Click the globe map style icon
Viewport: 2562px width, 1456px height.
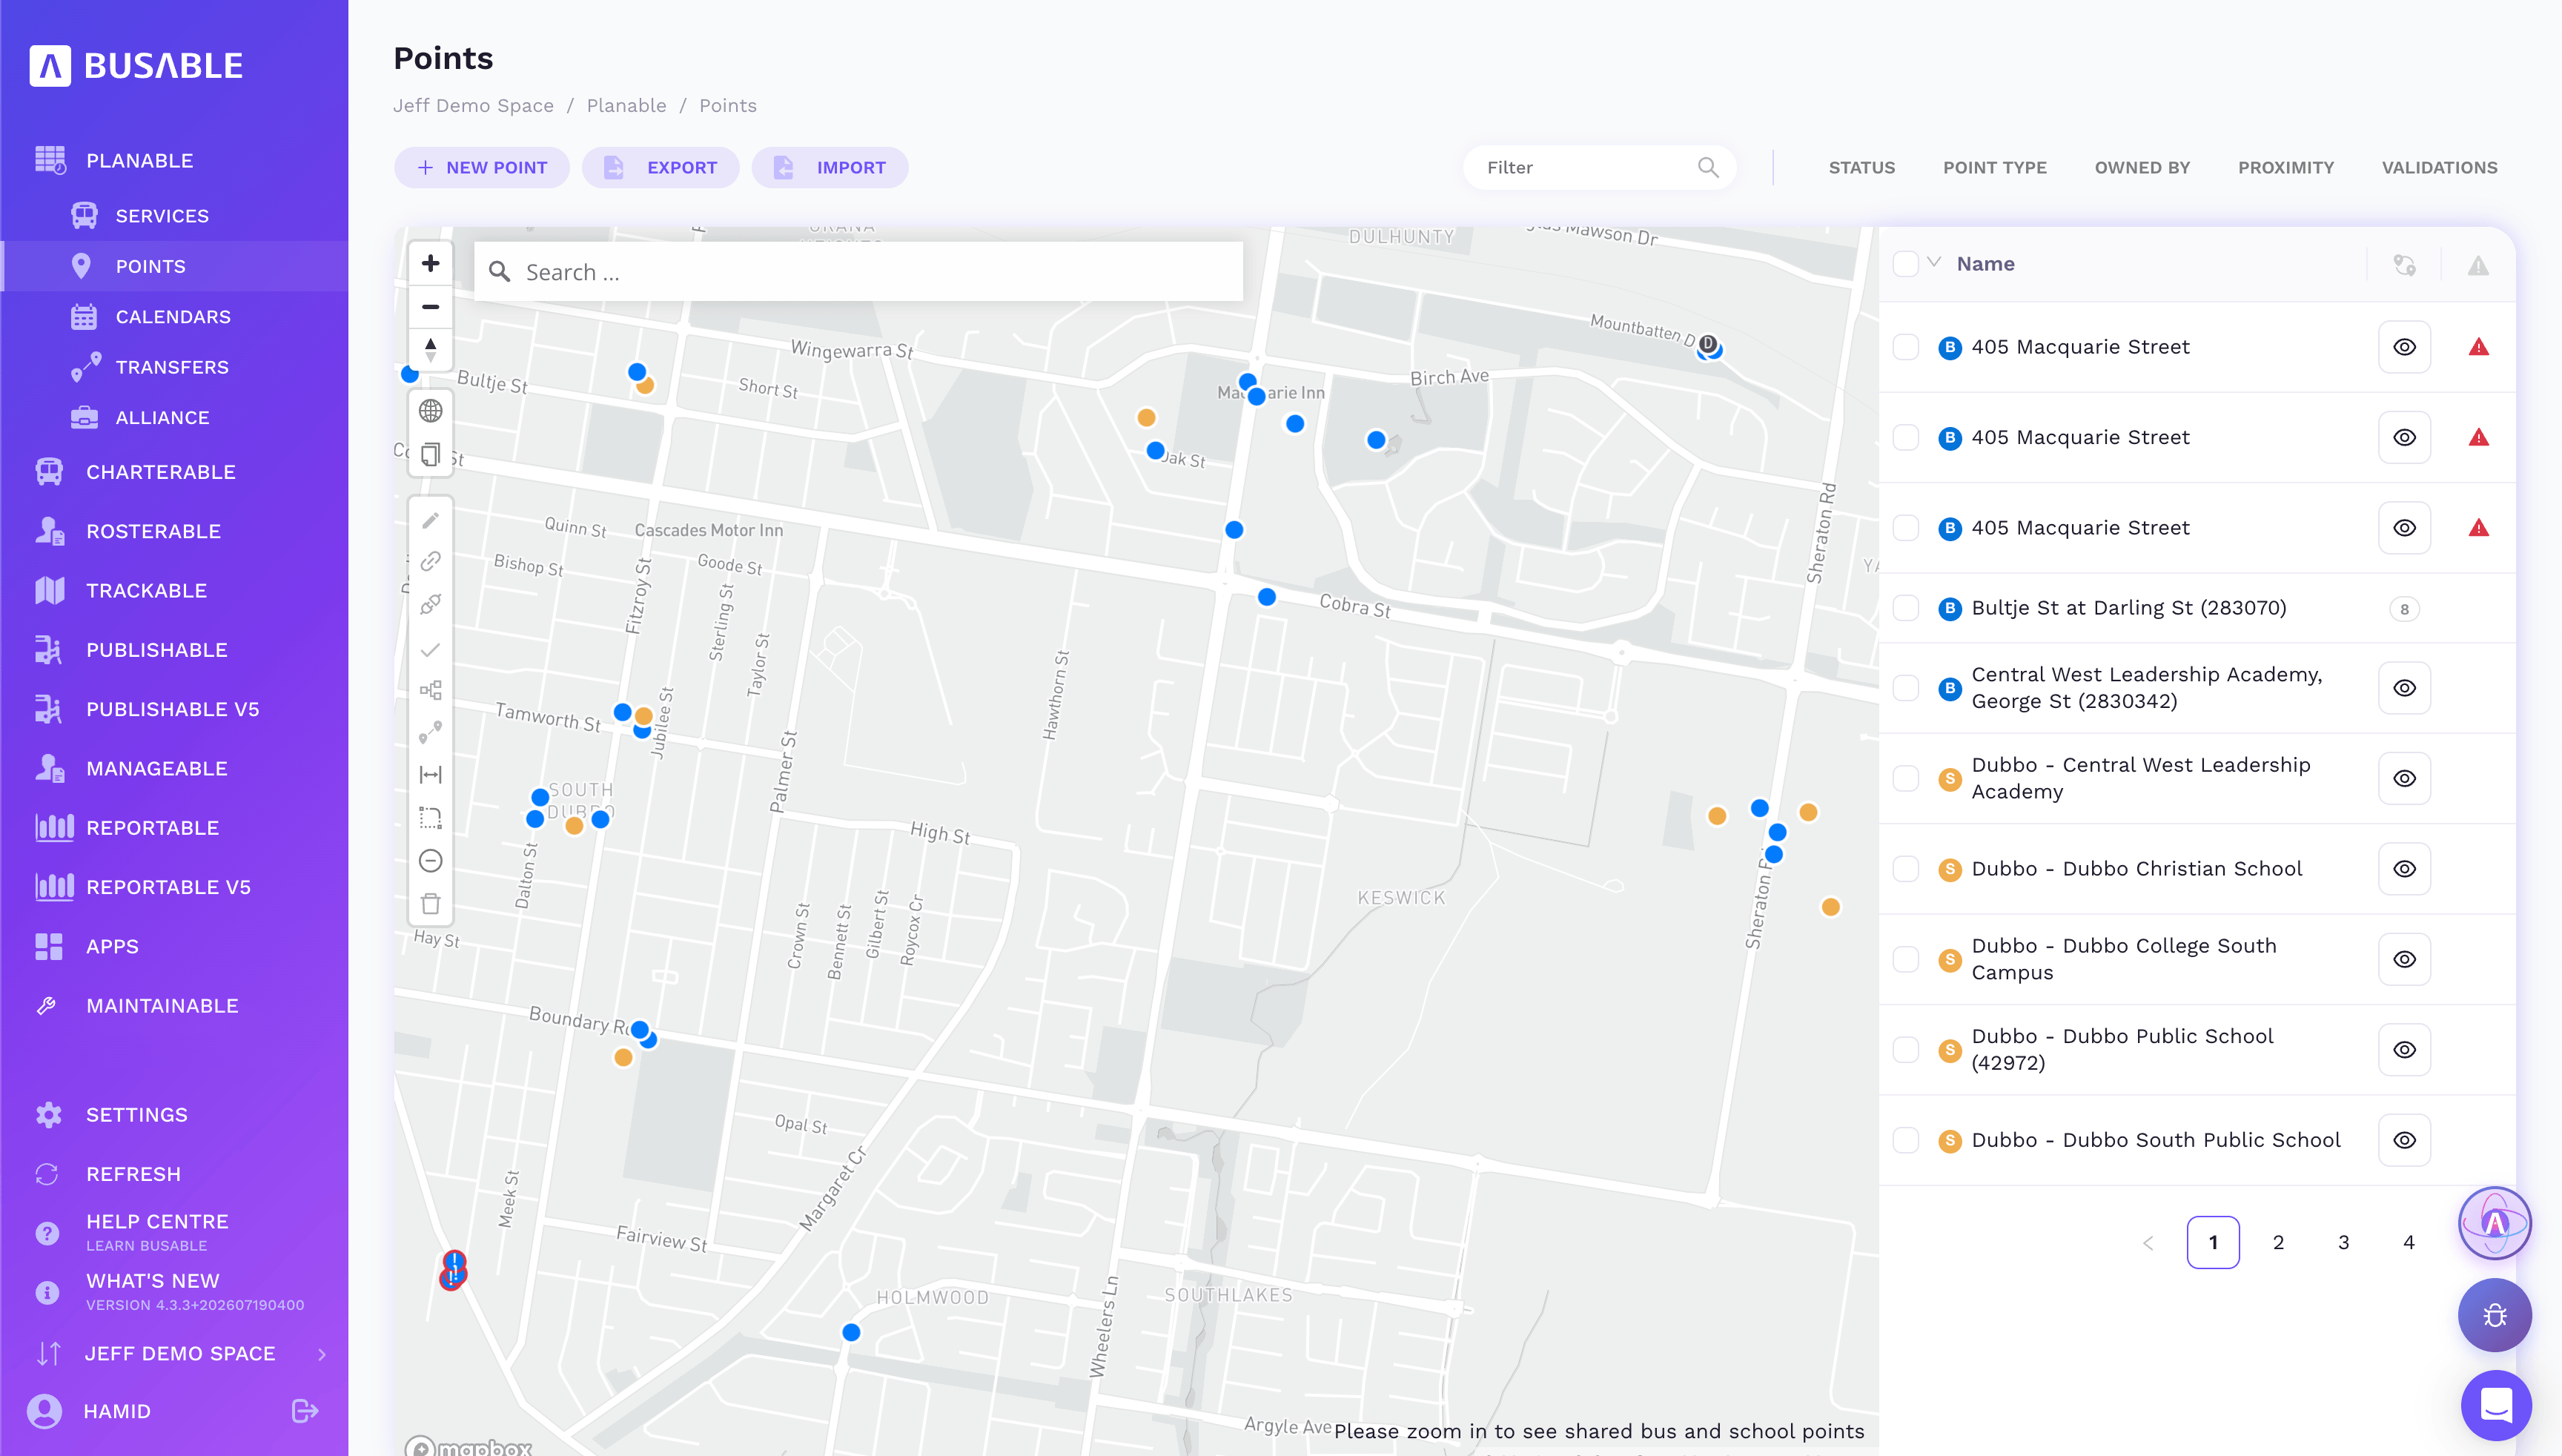[430, 411]
